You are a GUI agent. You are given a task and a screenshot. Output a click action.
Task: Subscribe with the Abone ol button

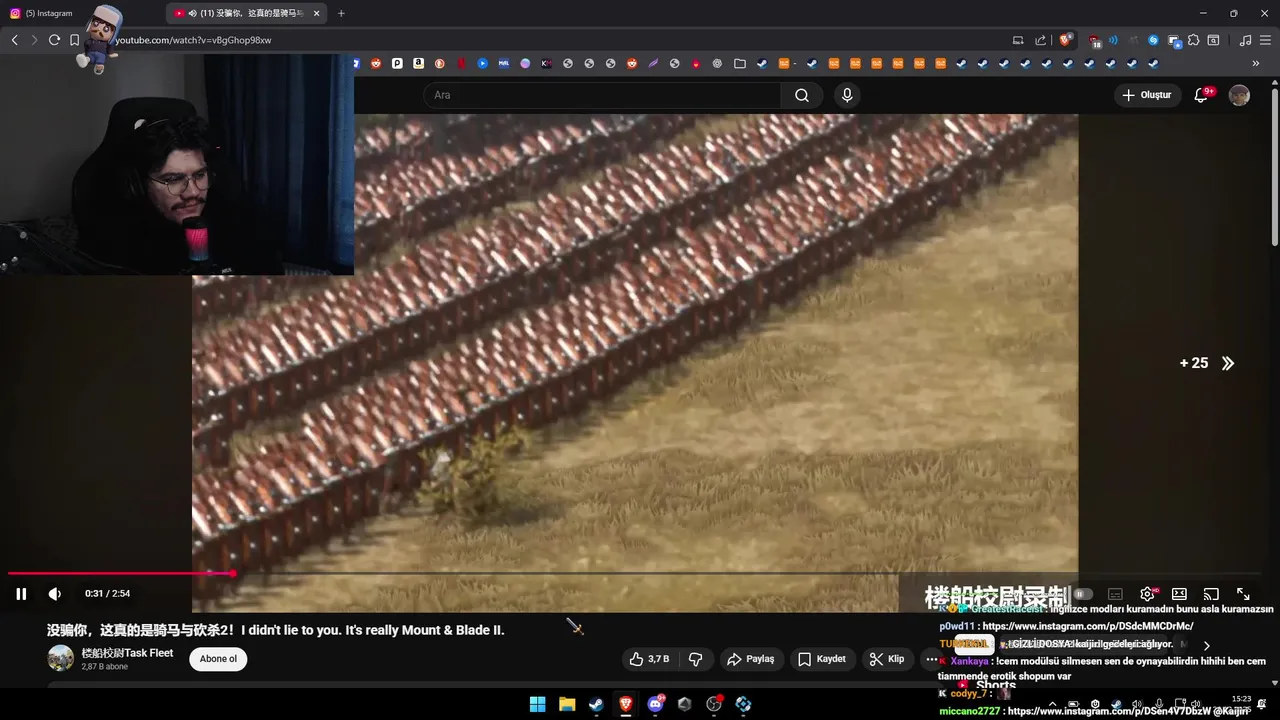(218, 659)
